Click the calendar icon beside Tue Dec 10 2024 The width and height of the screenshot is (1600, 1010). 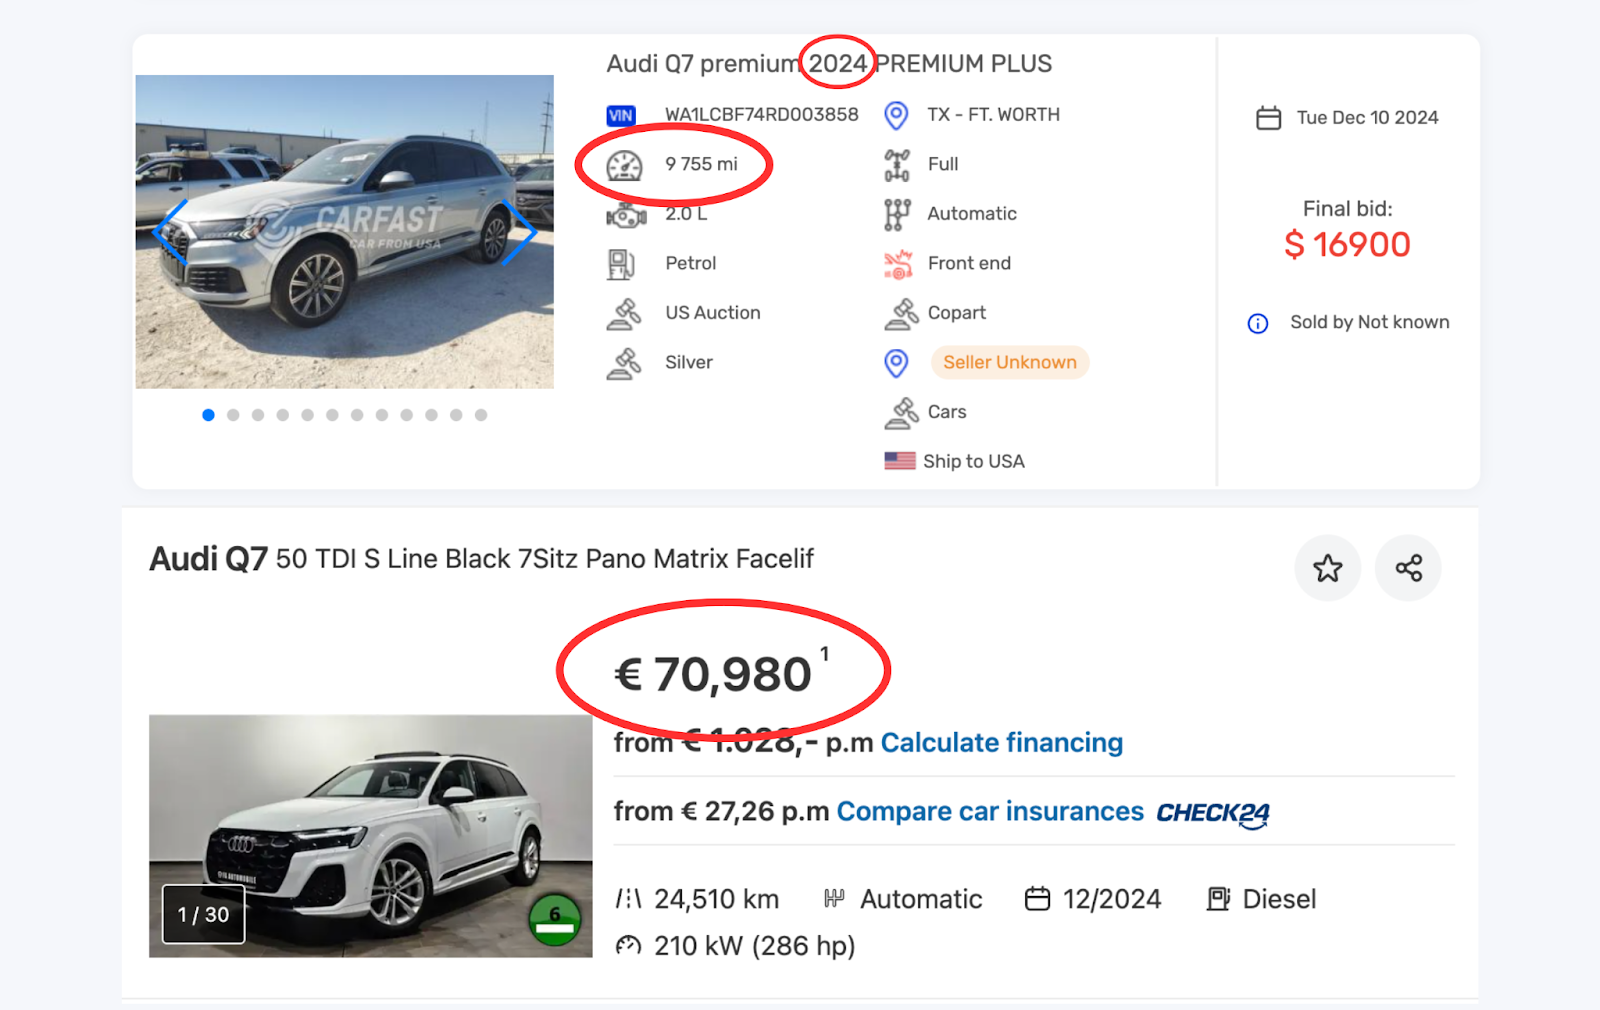point(1269,118)
